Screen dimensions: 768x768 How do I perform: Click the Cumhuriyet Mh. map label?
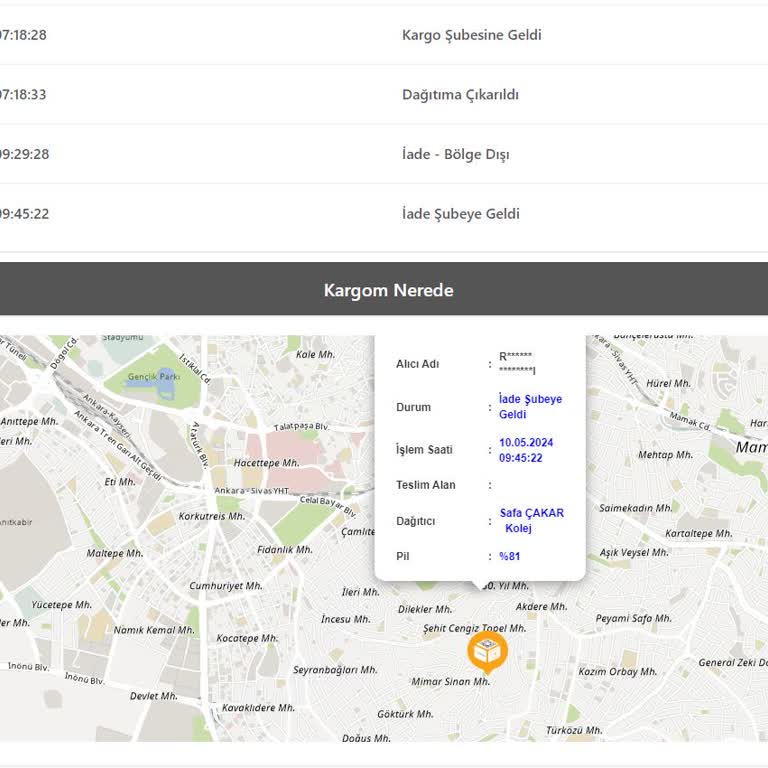(226, 586)
